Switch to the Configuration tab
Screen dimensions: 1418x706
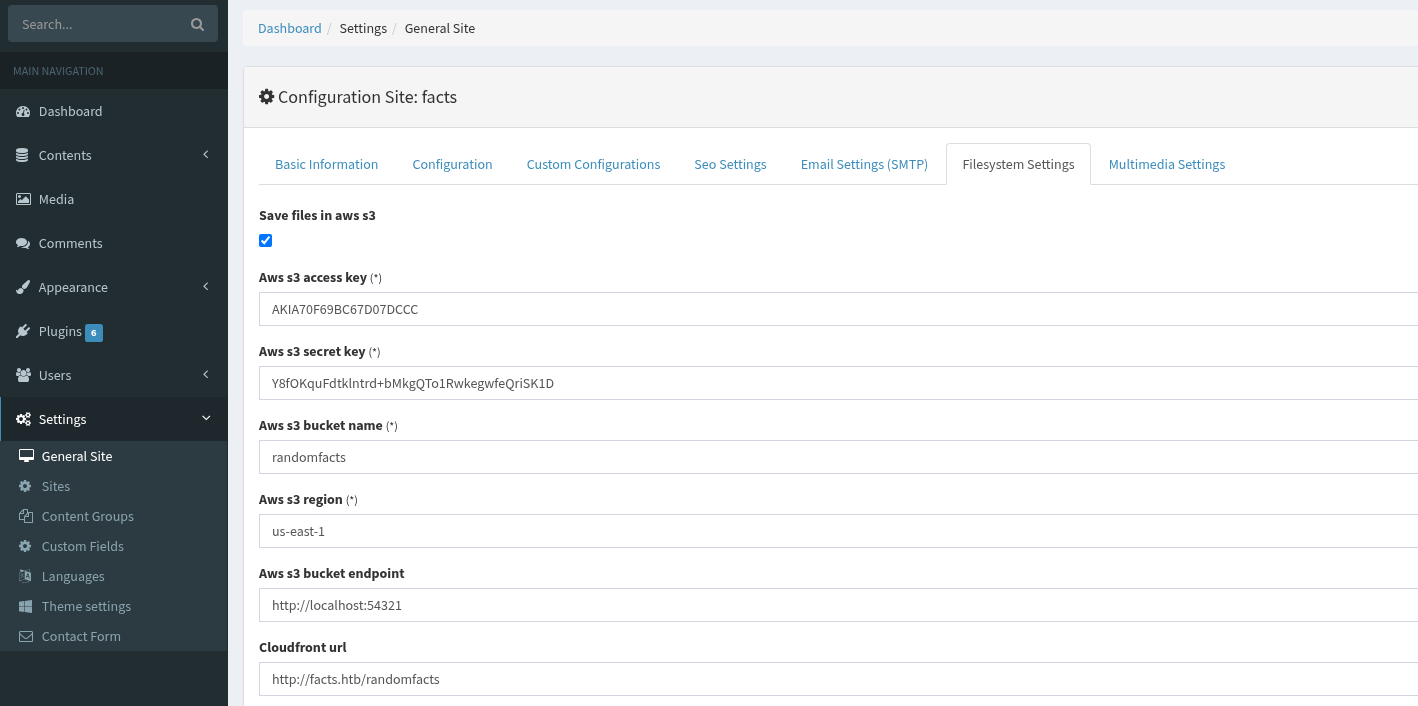pyautogui.click(x=452, y=164)
